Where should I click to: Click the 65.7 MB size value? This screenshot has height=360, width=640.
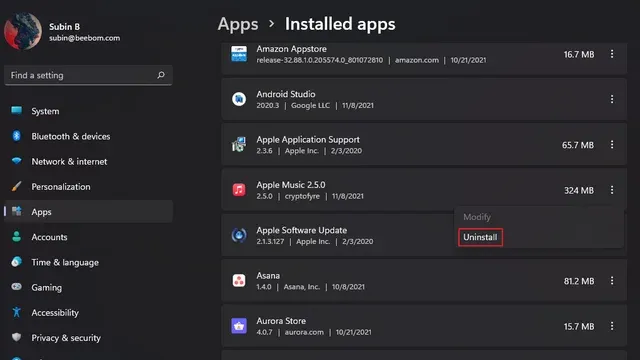[578, 145]
